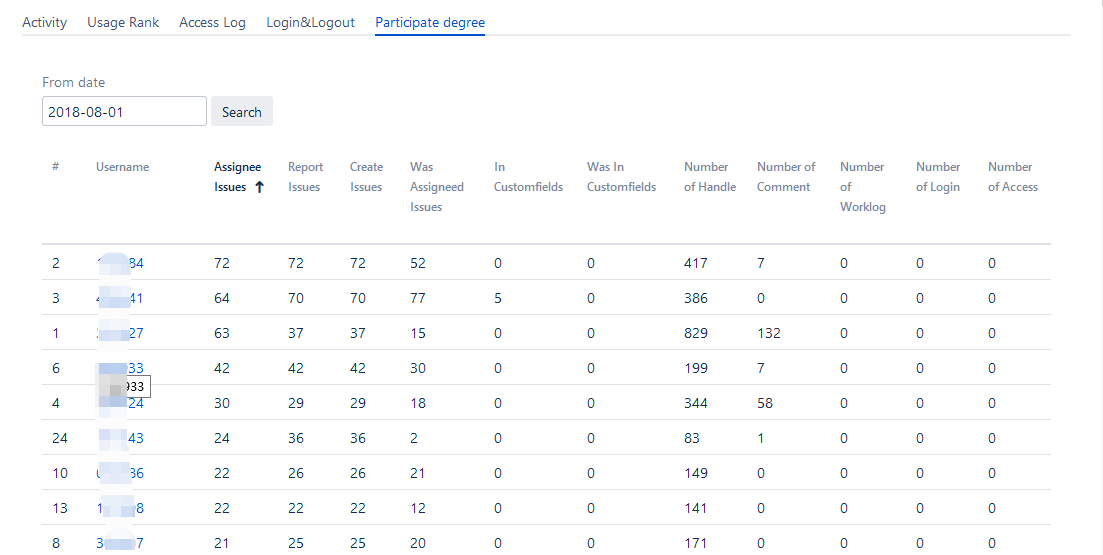Viewport: 1103px width, 555px height.
Task: Select the Participate degree tab
Action: coord(430,23)
